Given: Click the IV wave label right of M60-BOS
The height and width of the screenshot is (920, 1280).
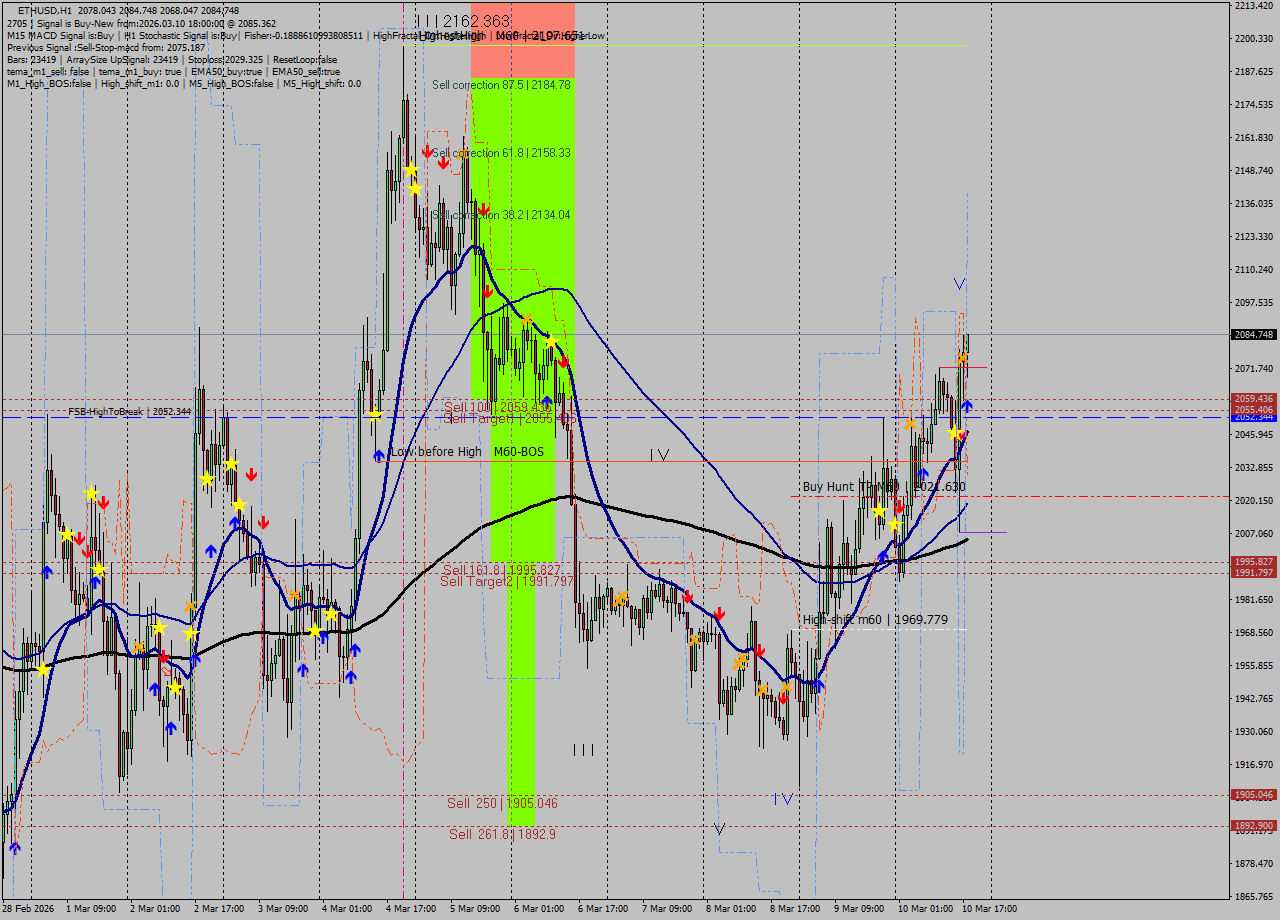Looking at the screenshot, I should coord(659,455).
